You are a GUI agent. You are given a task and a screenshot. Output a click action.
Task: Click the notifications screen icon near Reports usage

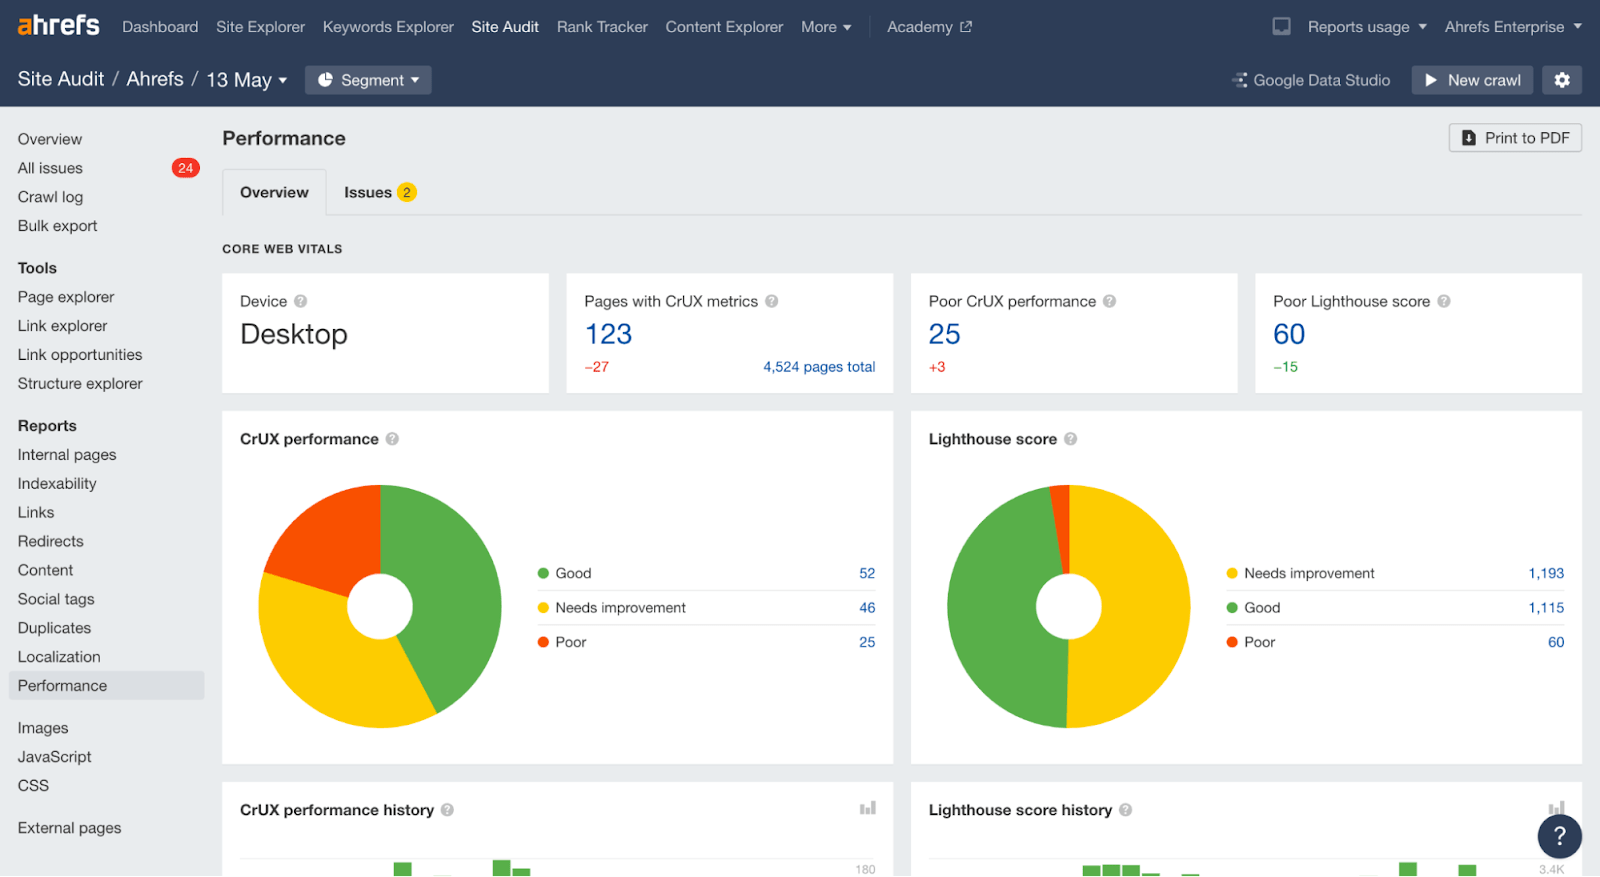(1281, 27)
